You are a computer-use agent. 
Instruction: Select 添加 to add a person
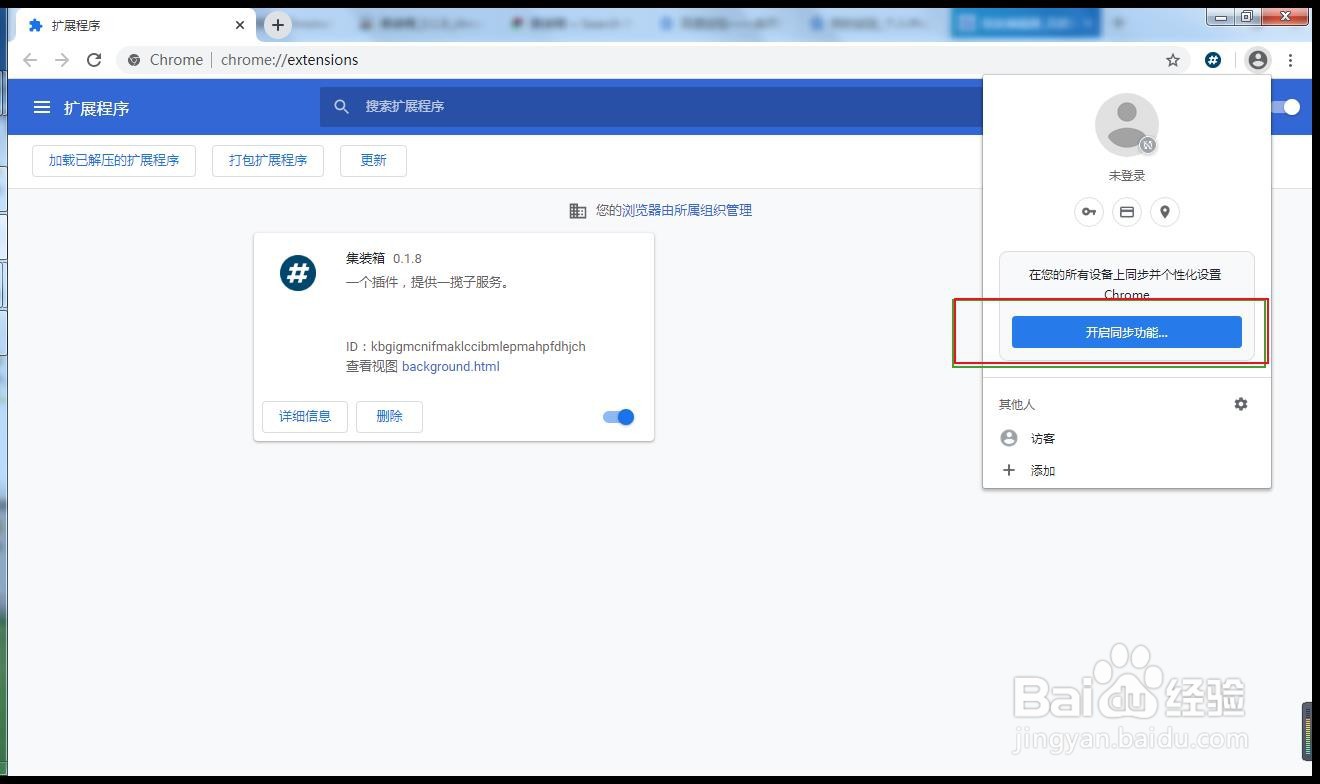click(1127, 470)
